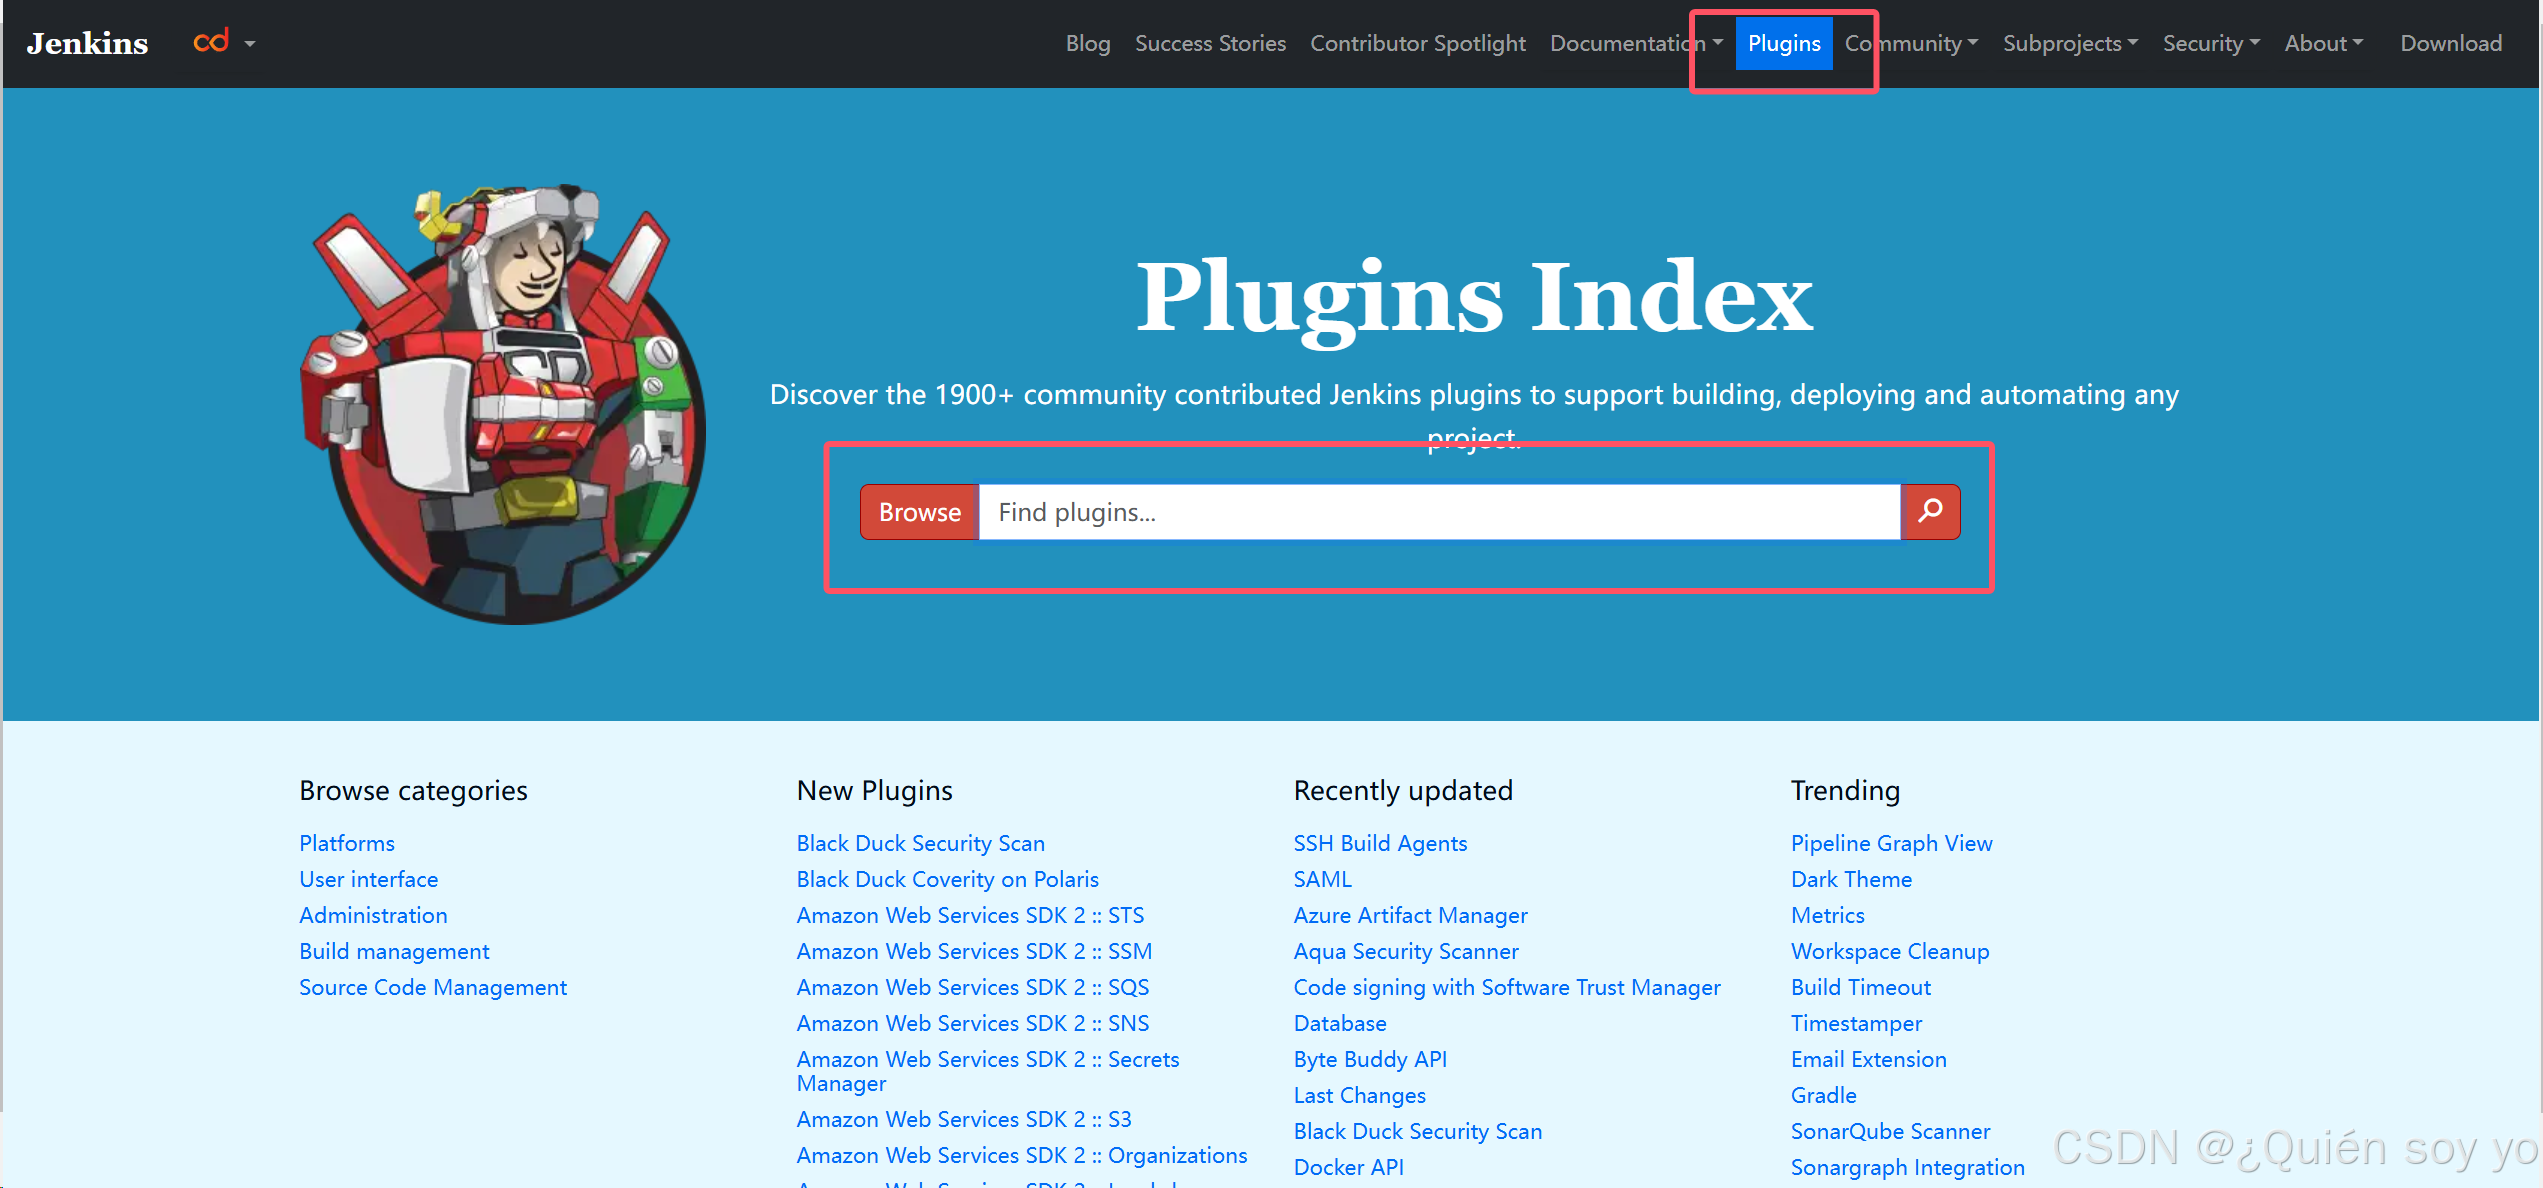Image resolution: width=2543 pixels, height=1188 pixels.
Task: Open the CD Foundation logo dropdown
Action: (x=225, y=43)
